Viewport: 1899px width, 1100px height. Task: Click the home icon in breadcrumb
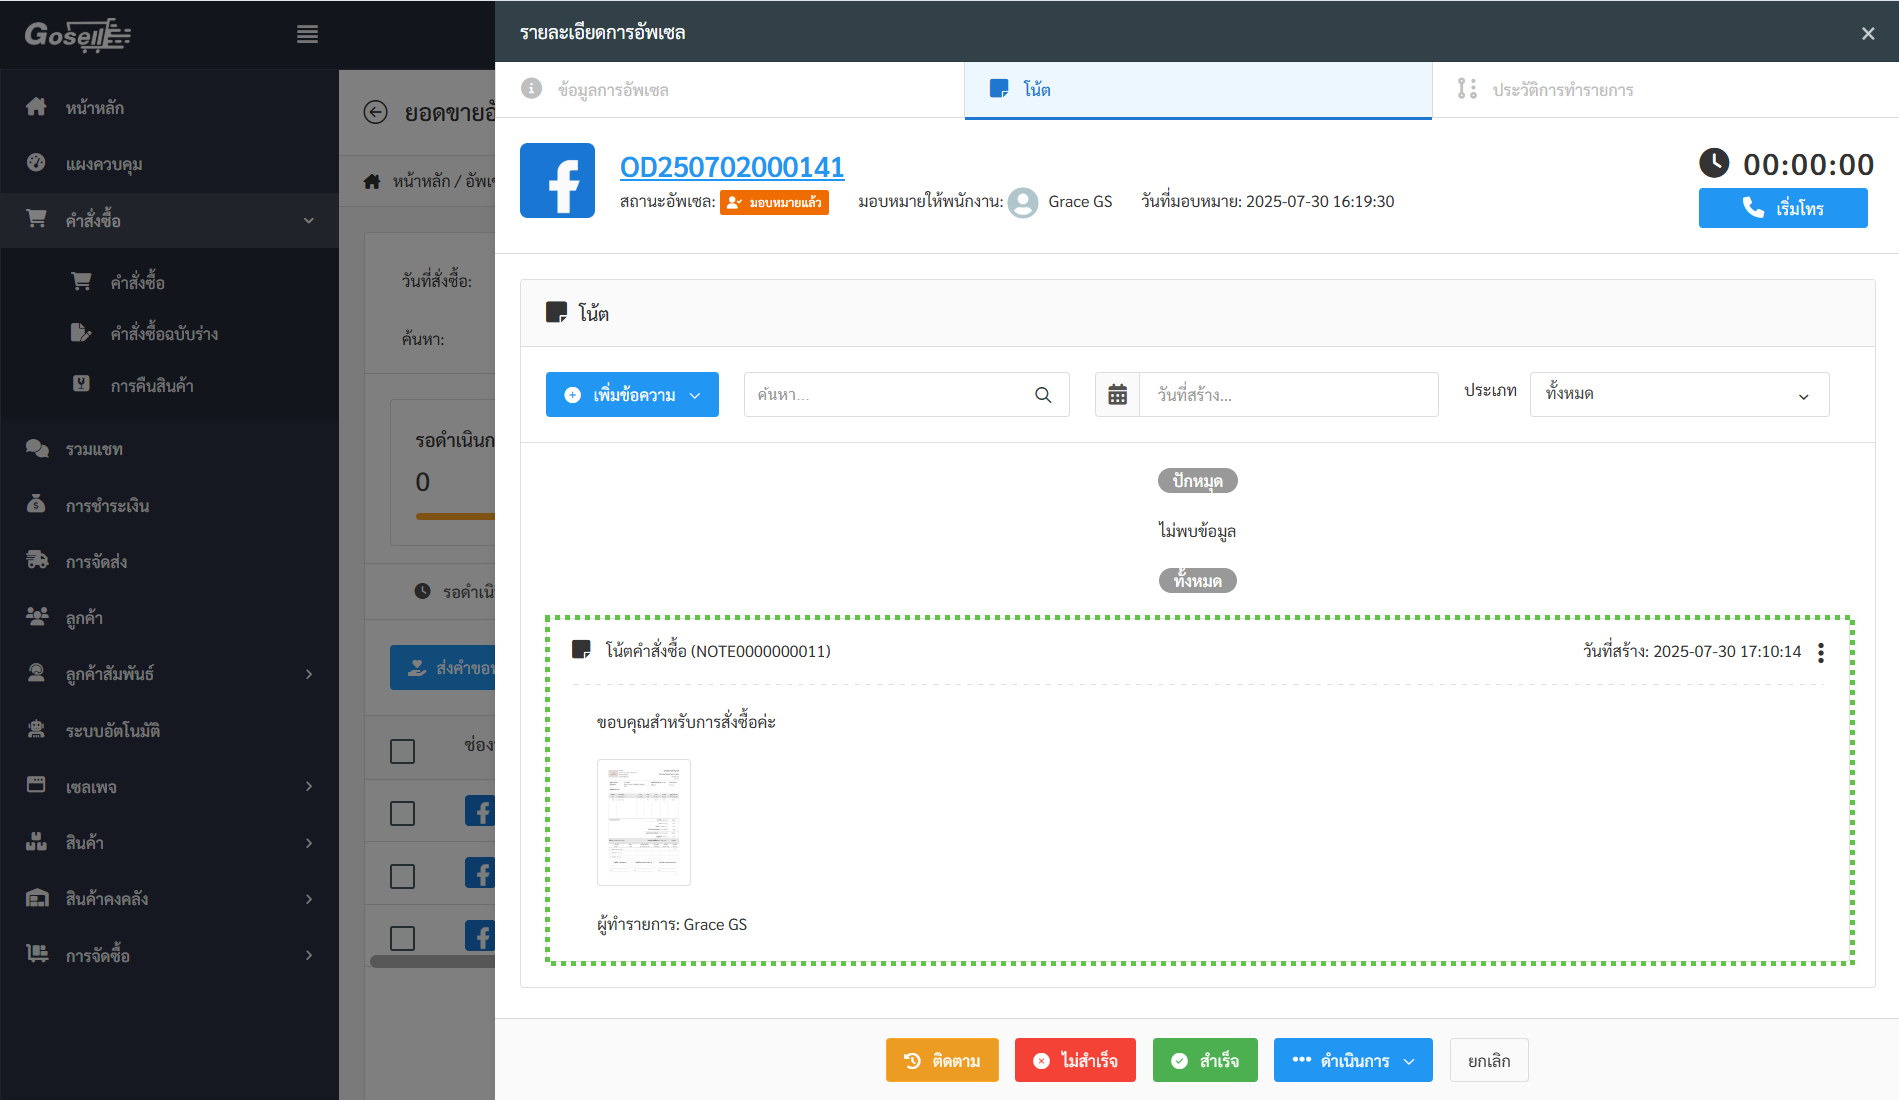(x=372, y=181)
